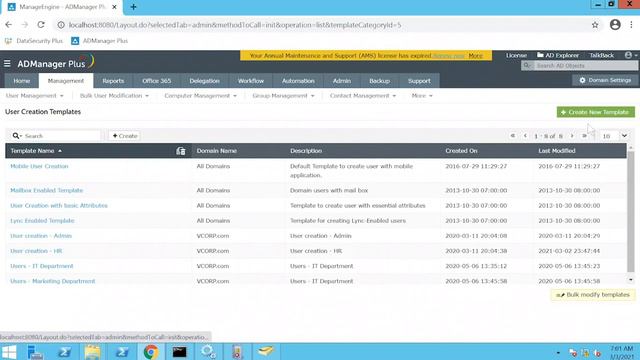Image resolution: width=640 pixels, height=360 pixels.
Task: Open Server Manager from taskbar
Action: coord(35,351)
